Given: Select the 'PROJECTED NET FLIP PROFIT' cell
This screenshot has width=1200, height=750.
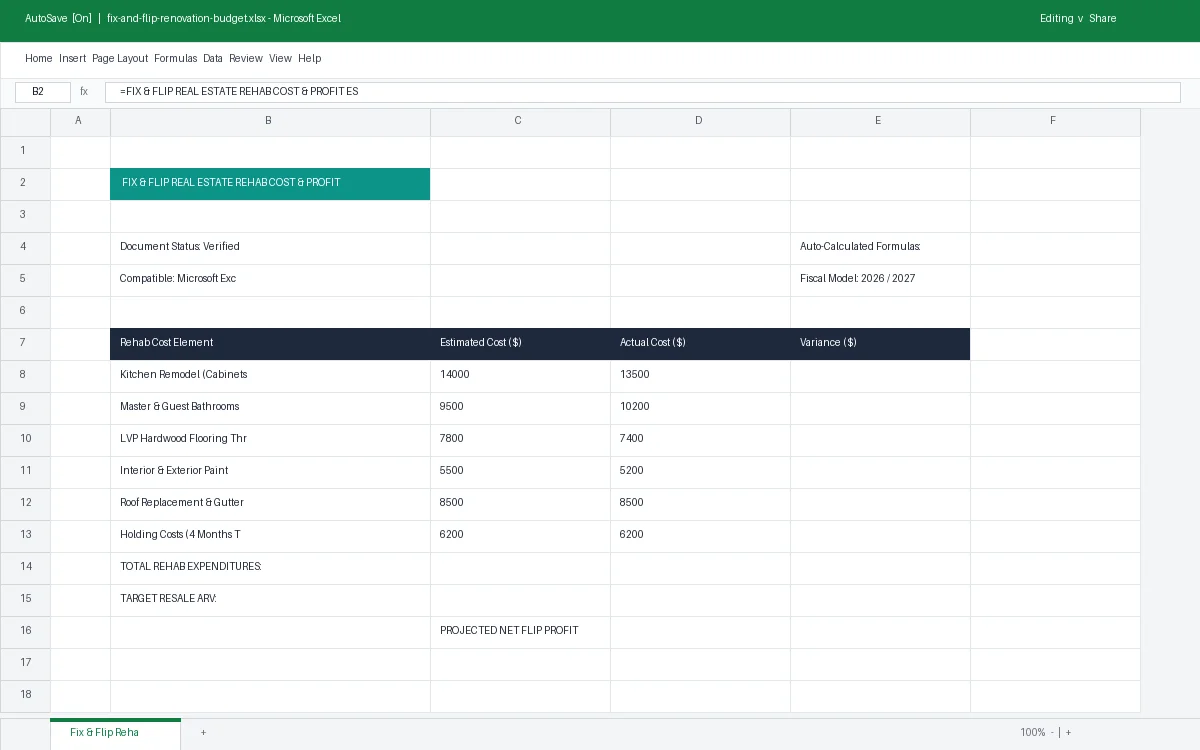Looking at the screenshot, I should (x=520, y=632).
